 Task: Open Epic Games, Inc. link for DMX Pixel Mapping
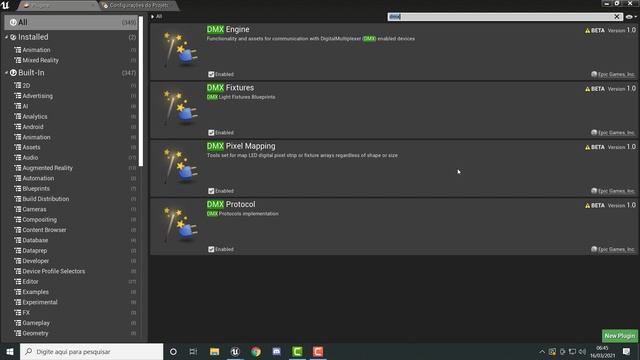click(616, 191)
